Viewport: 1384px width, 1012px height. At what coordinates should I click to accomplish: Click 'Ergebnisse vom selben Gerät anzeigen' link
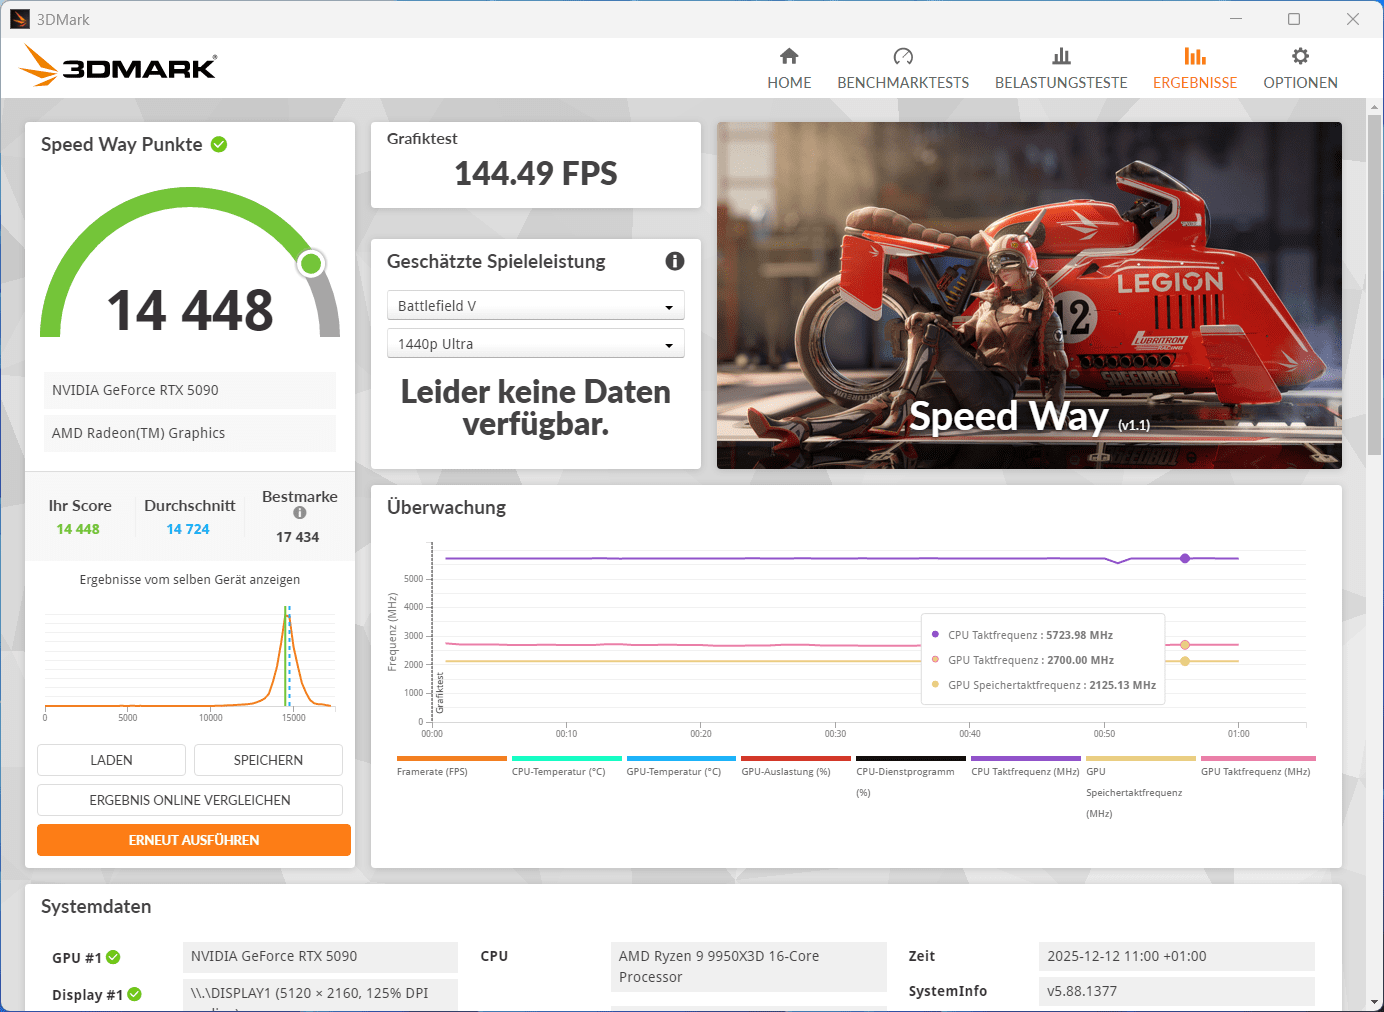(190, 580)
